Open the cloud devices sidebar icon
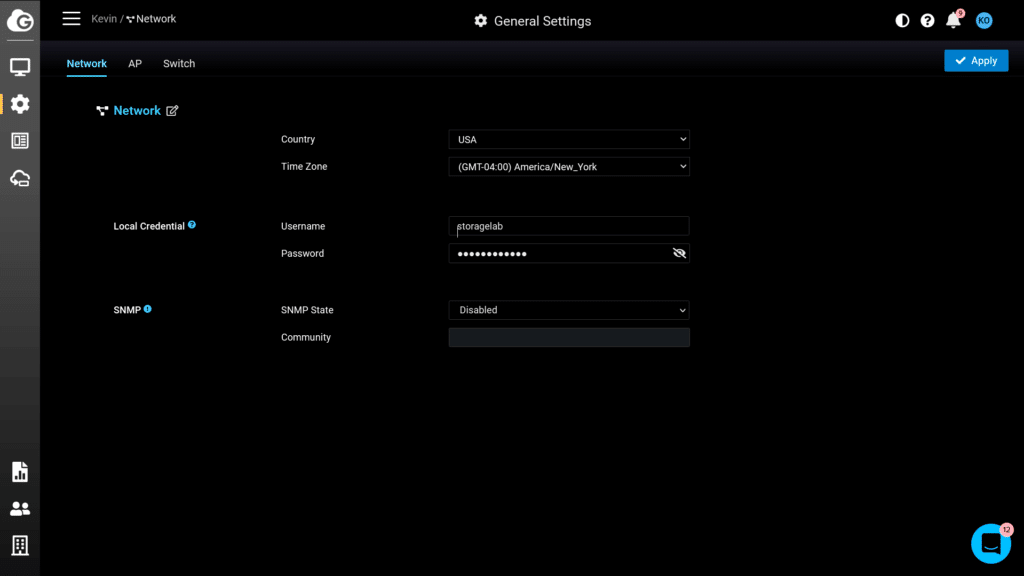The height and width of the screenshot is (576, 1024). (20, 178)
